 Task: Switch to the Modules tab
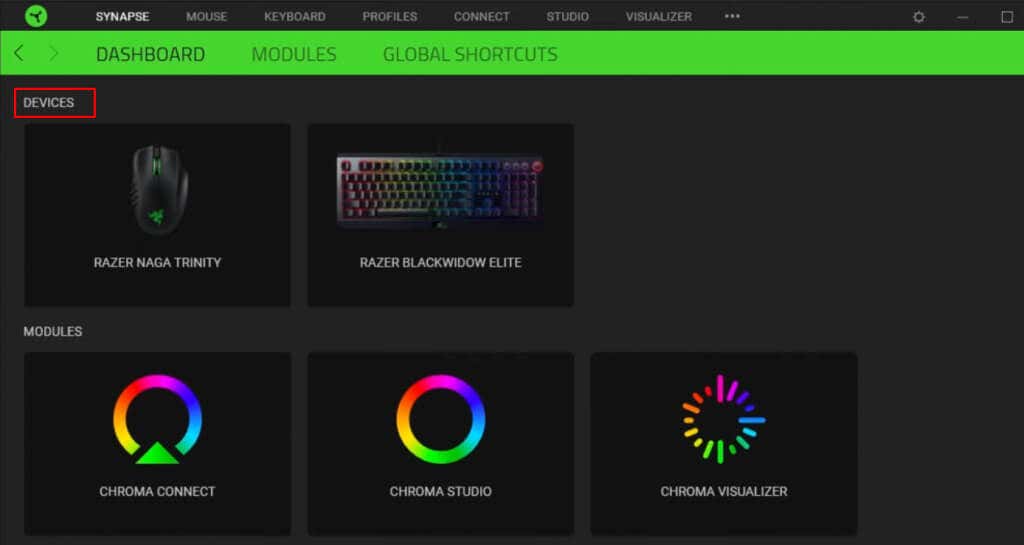coord(294,54)
